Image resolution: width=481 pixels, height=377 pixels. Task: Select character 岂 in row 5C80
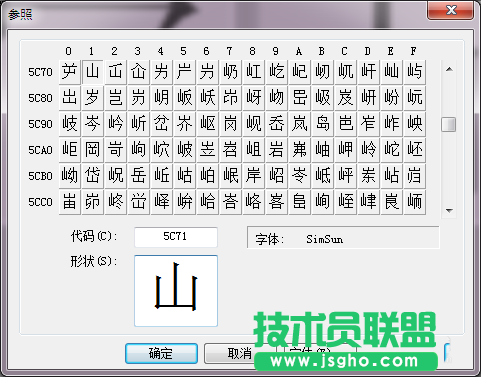pos(115,98)
